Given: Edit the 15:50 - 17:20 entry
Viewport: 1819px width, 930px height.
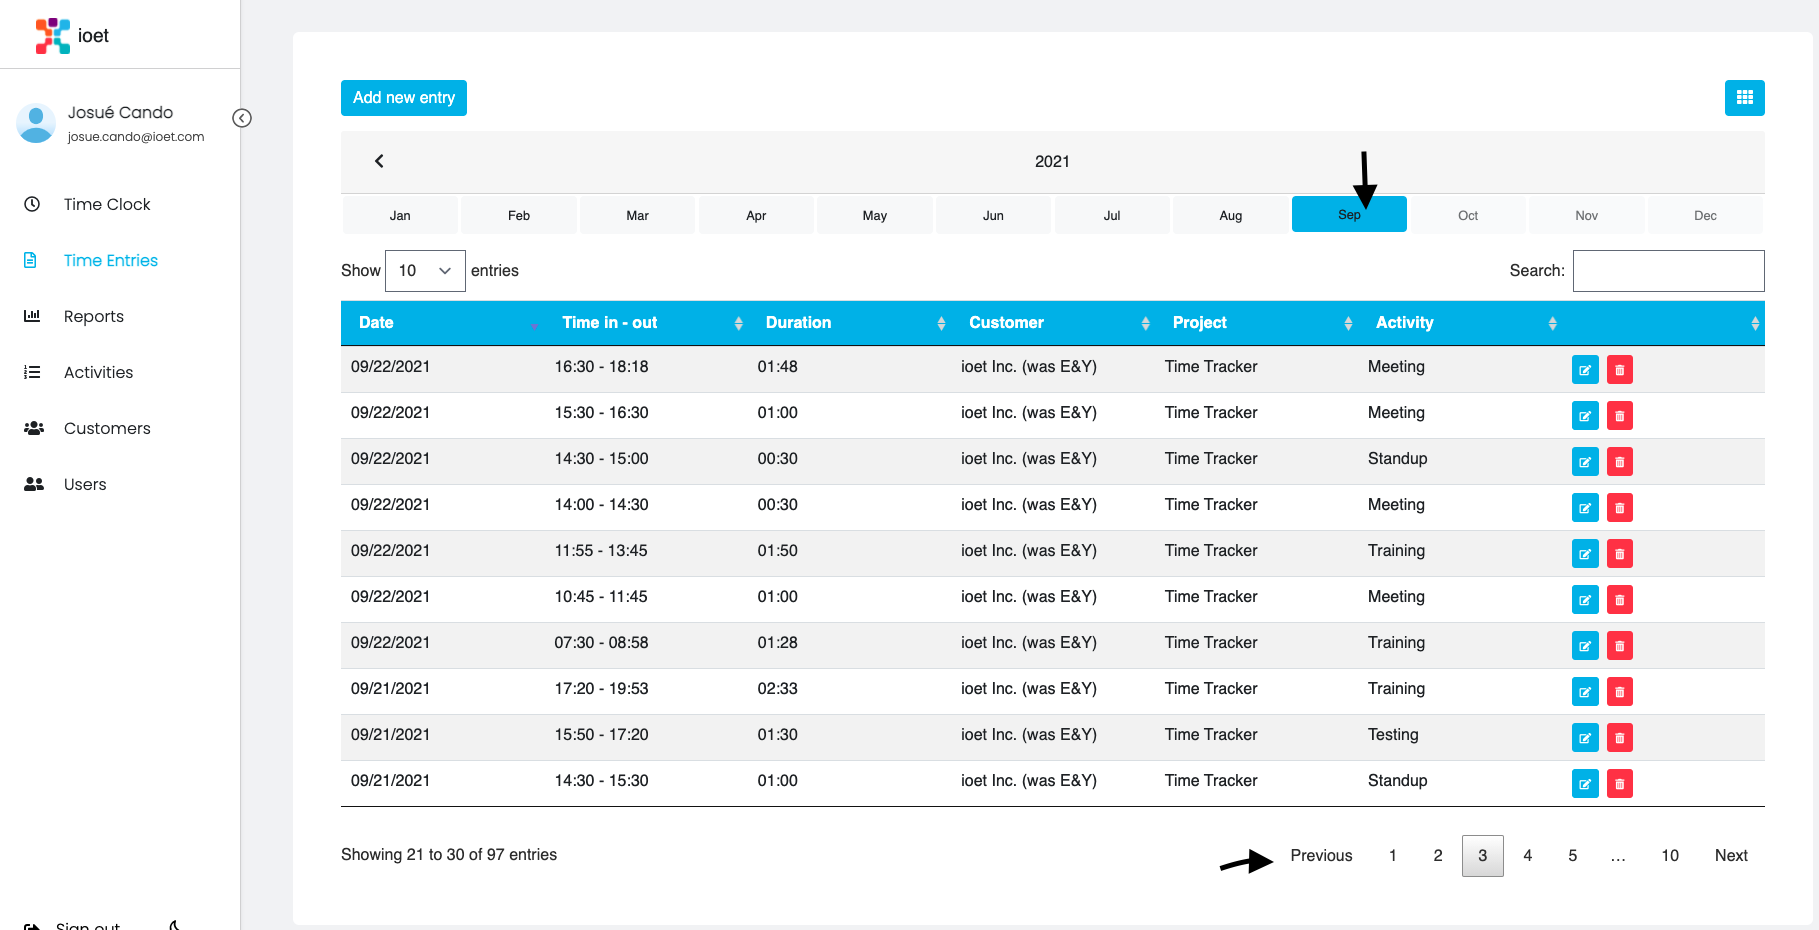Looking at the screenshot, I should tap(1585, 738).
